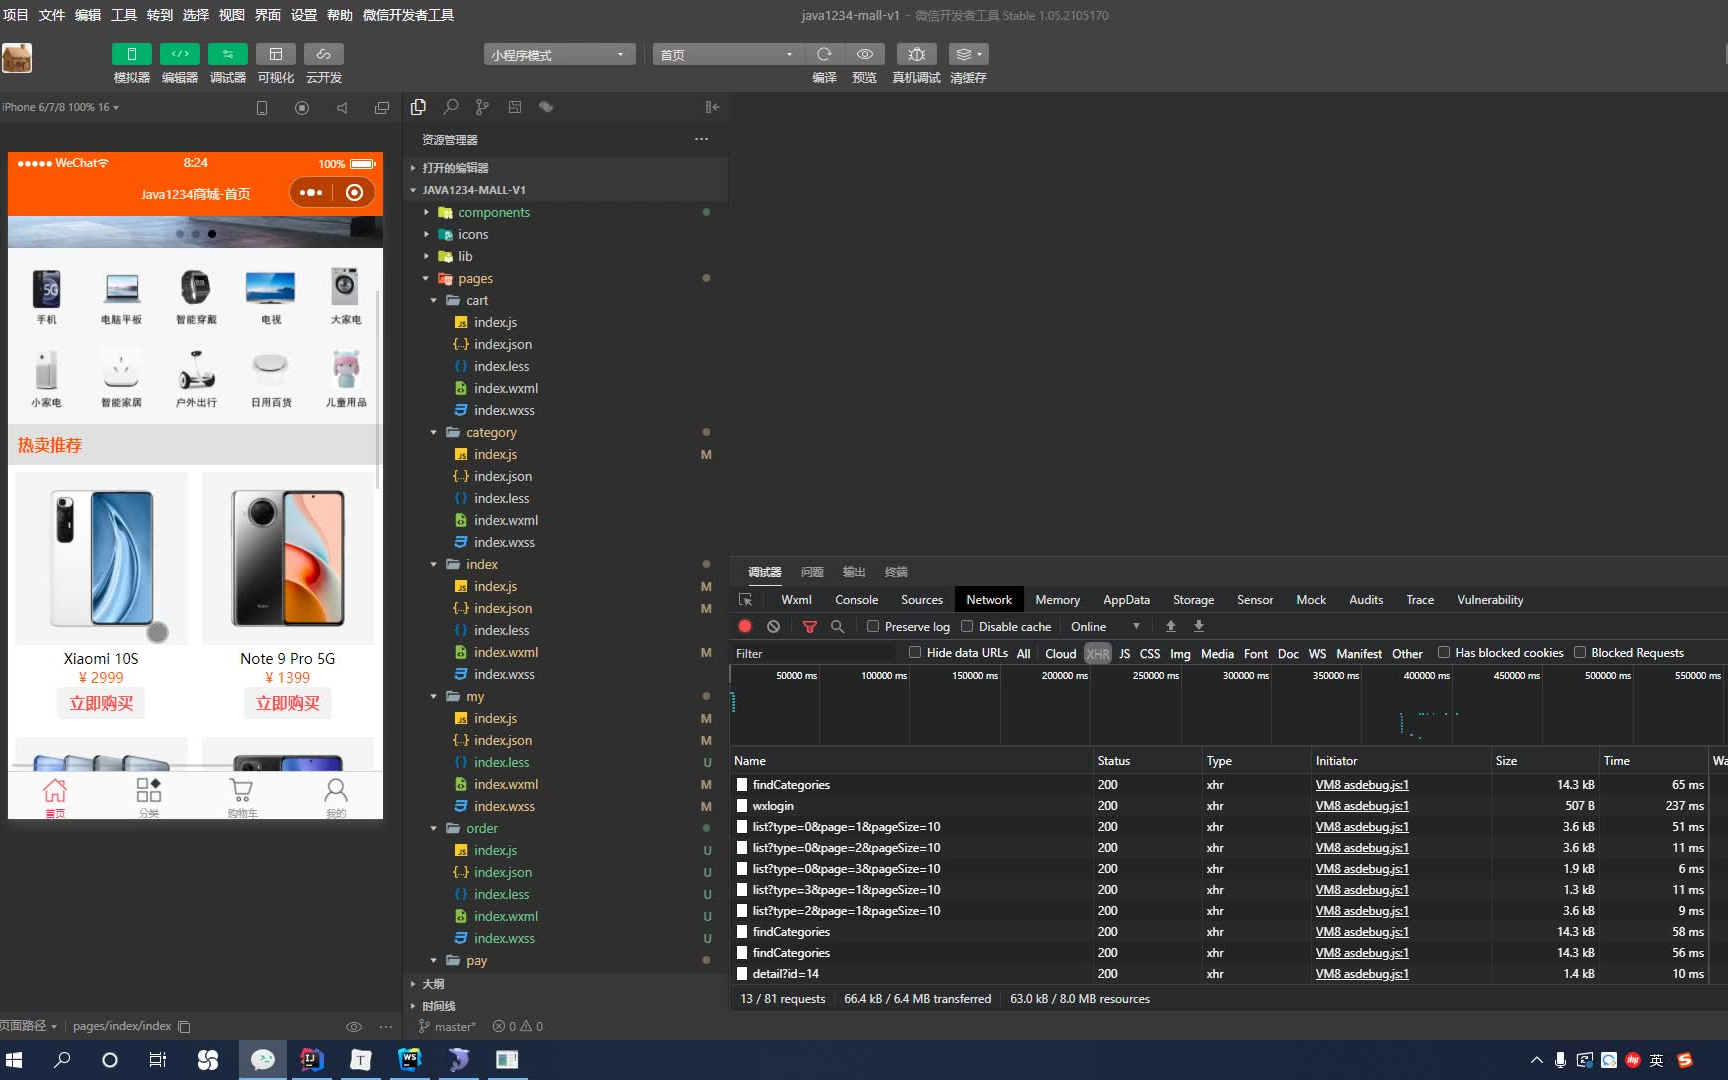Click the preview (预览) eye icon
1728x1080 pixels.
[x=865, y=54]
